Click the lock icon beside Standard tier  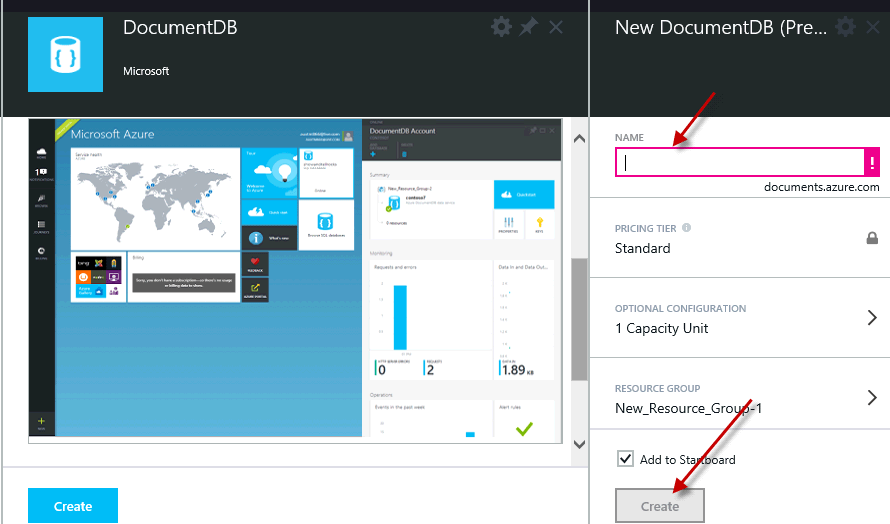(872, 238)
